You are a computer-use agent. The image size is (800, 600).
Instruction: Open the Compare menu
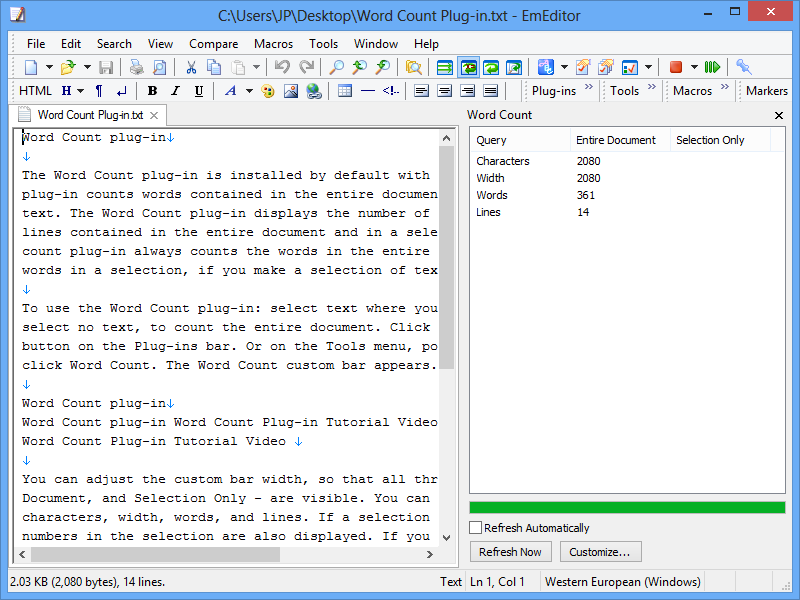pos(213,44)
